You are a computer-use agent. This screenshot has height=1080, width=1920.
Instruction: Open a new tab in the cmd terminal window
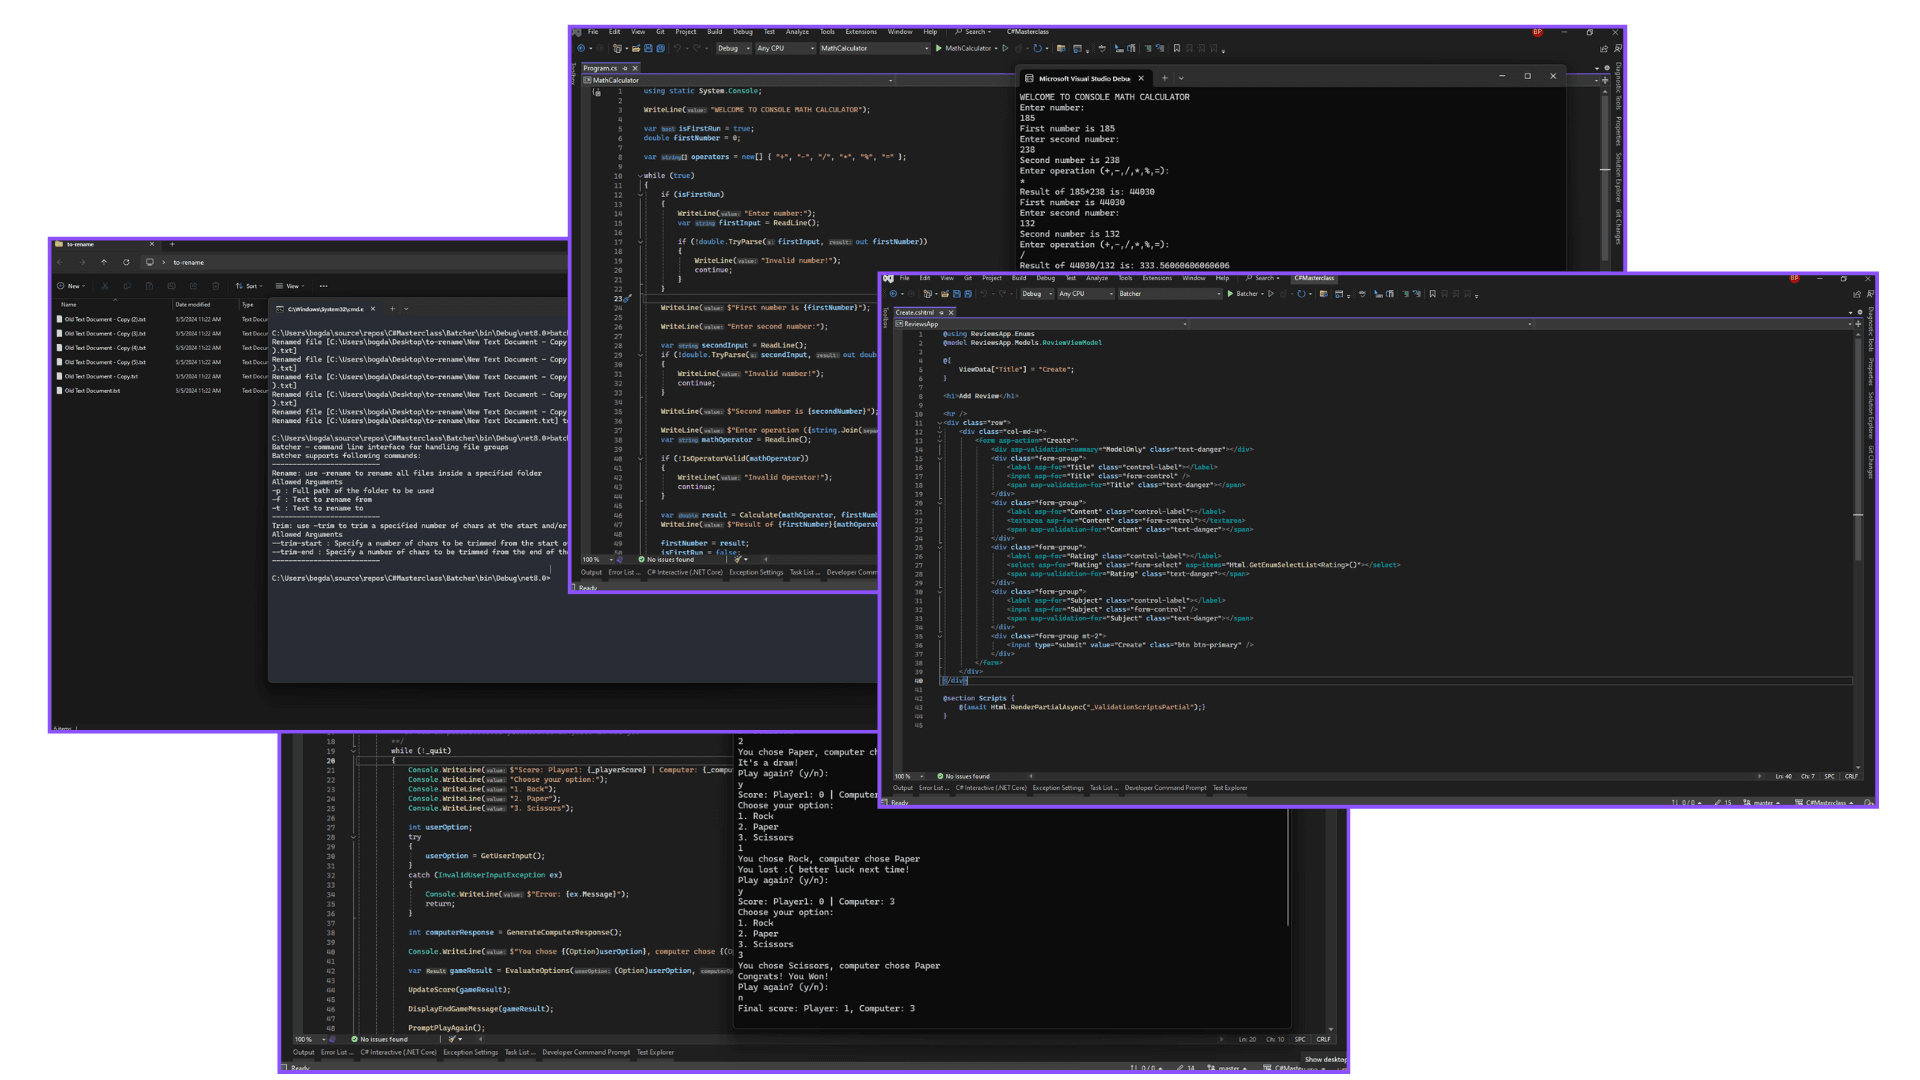pos(392,309)
